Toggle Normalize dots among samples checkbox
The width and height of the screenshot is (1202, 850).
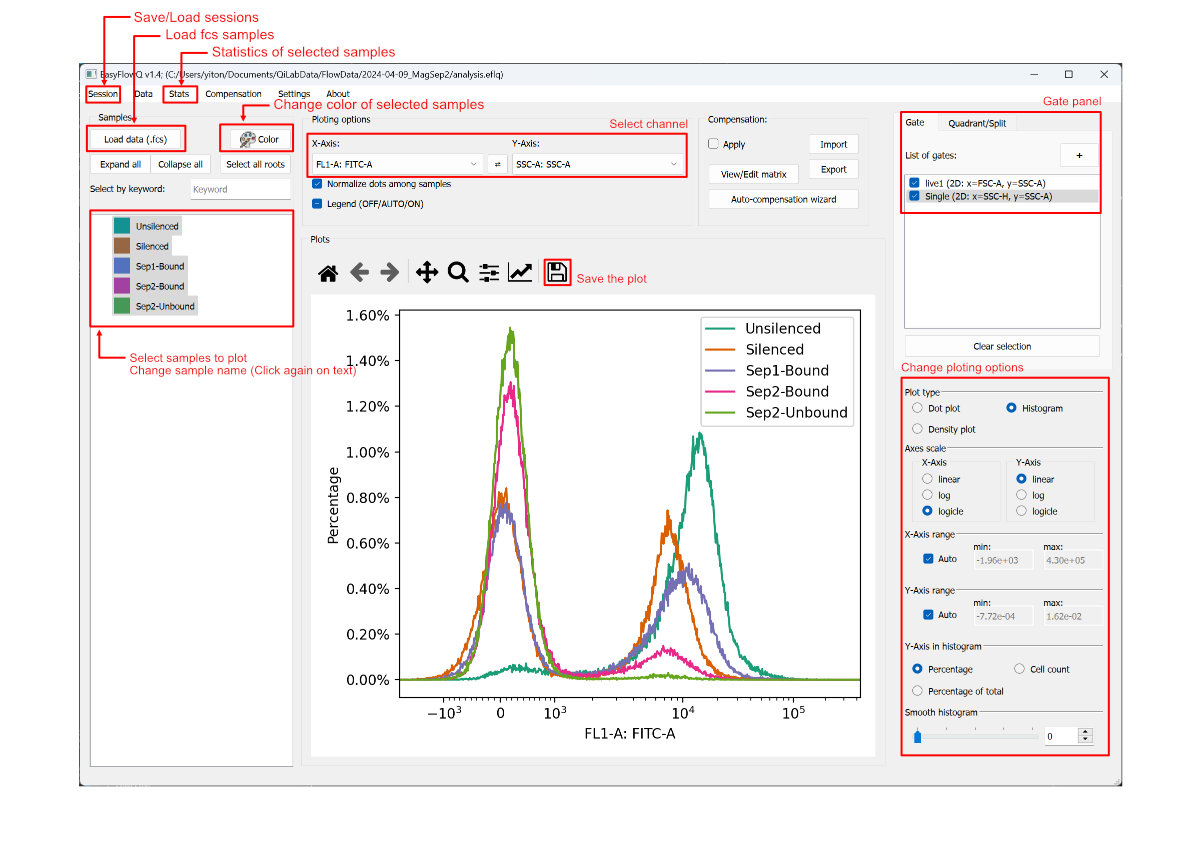click(317, 184)
